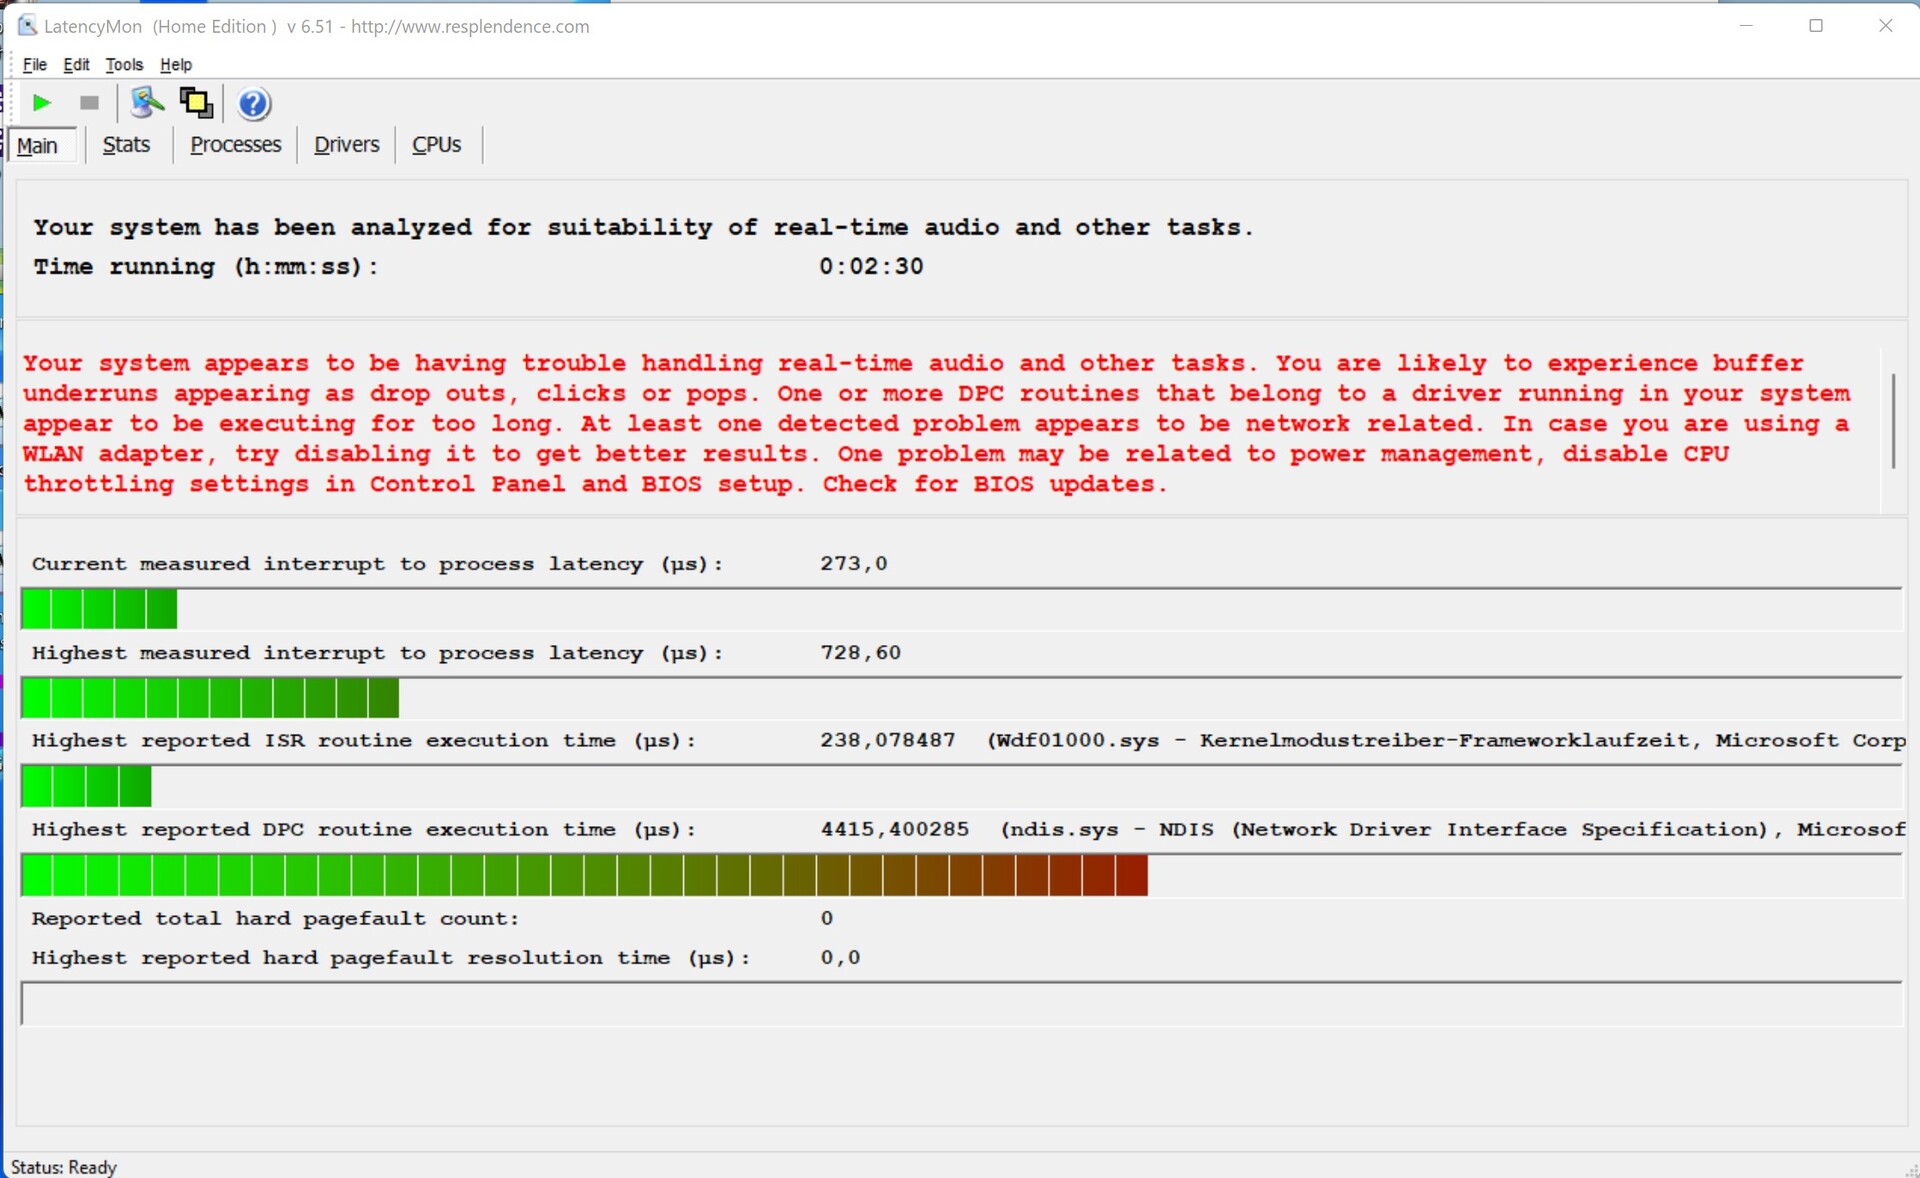Open the Tools menu
The width and height of the screenshot is (1920, 1178).
point(124,65)
